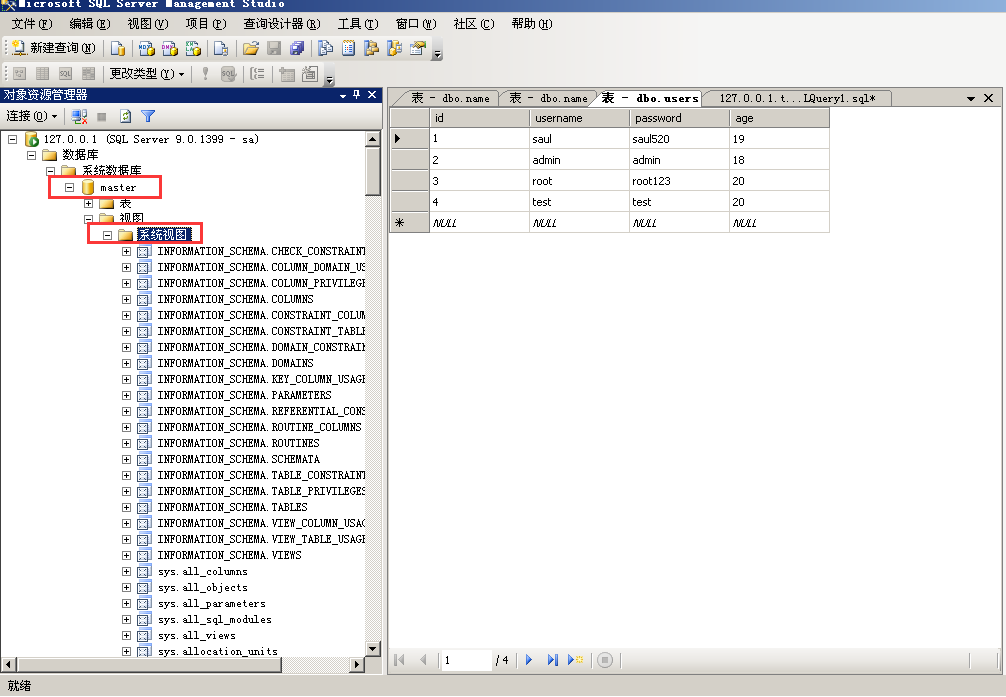The height and width of the screenshot is (697, 1006).
Task: Click the Filter funnel icon
Action: 148,116
